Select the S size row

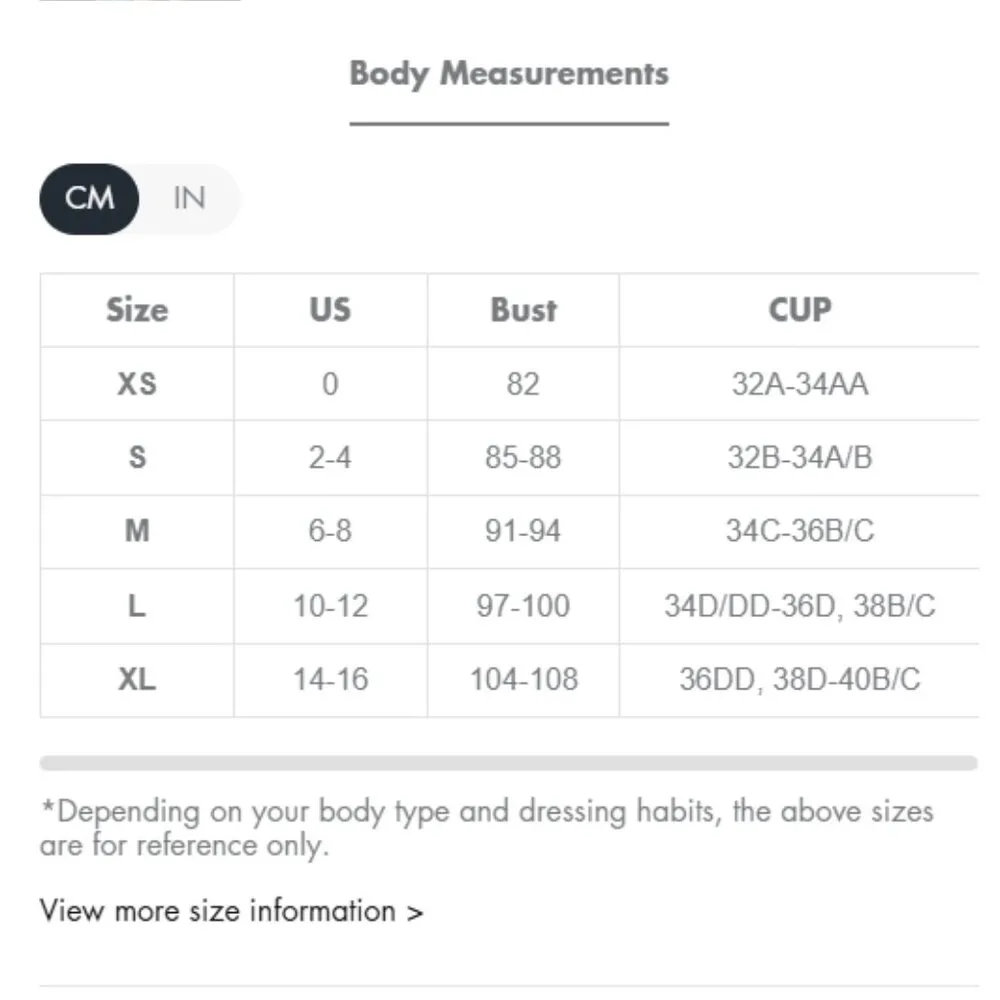[136, 457]
